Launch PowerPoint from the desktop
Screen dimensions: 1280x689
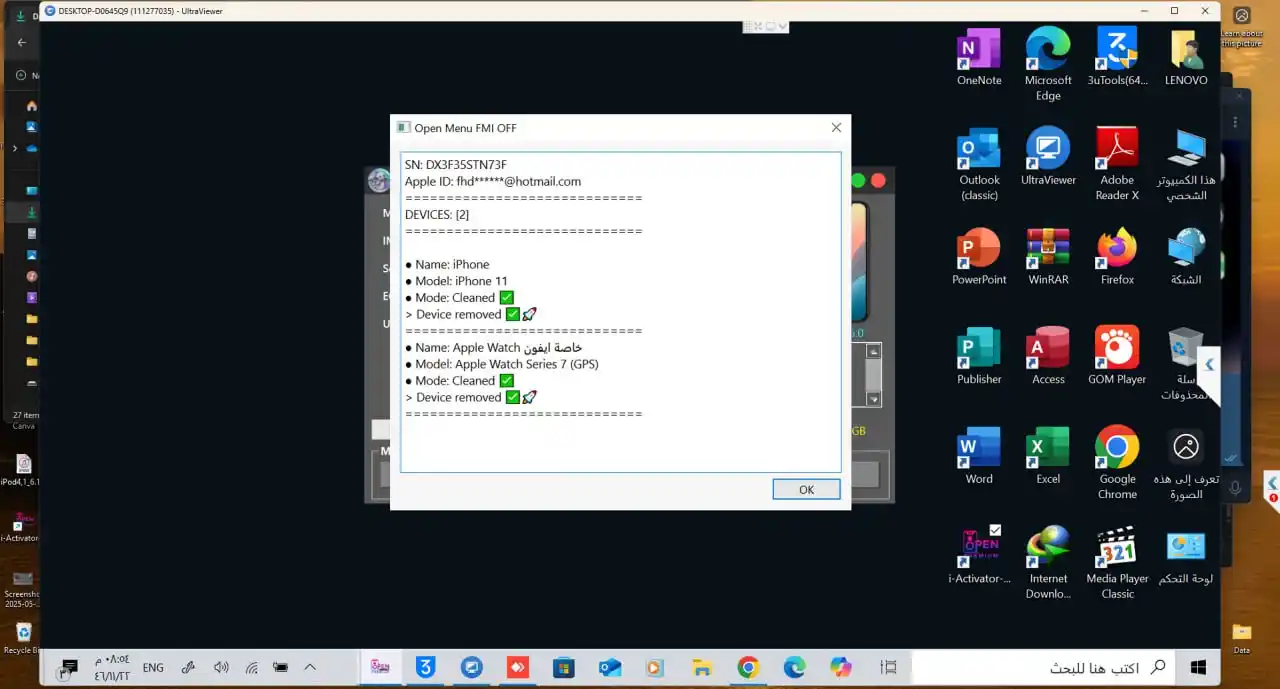pos(979,256)
